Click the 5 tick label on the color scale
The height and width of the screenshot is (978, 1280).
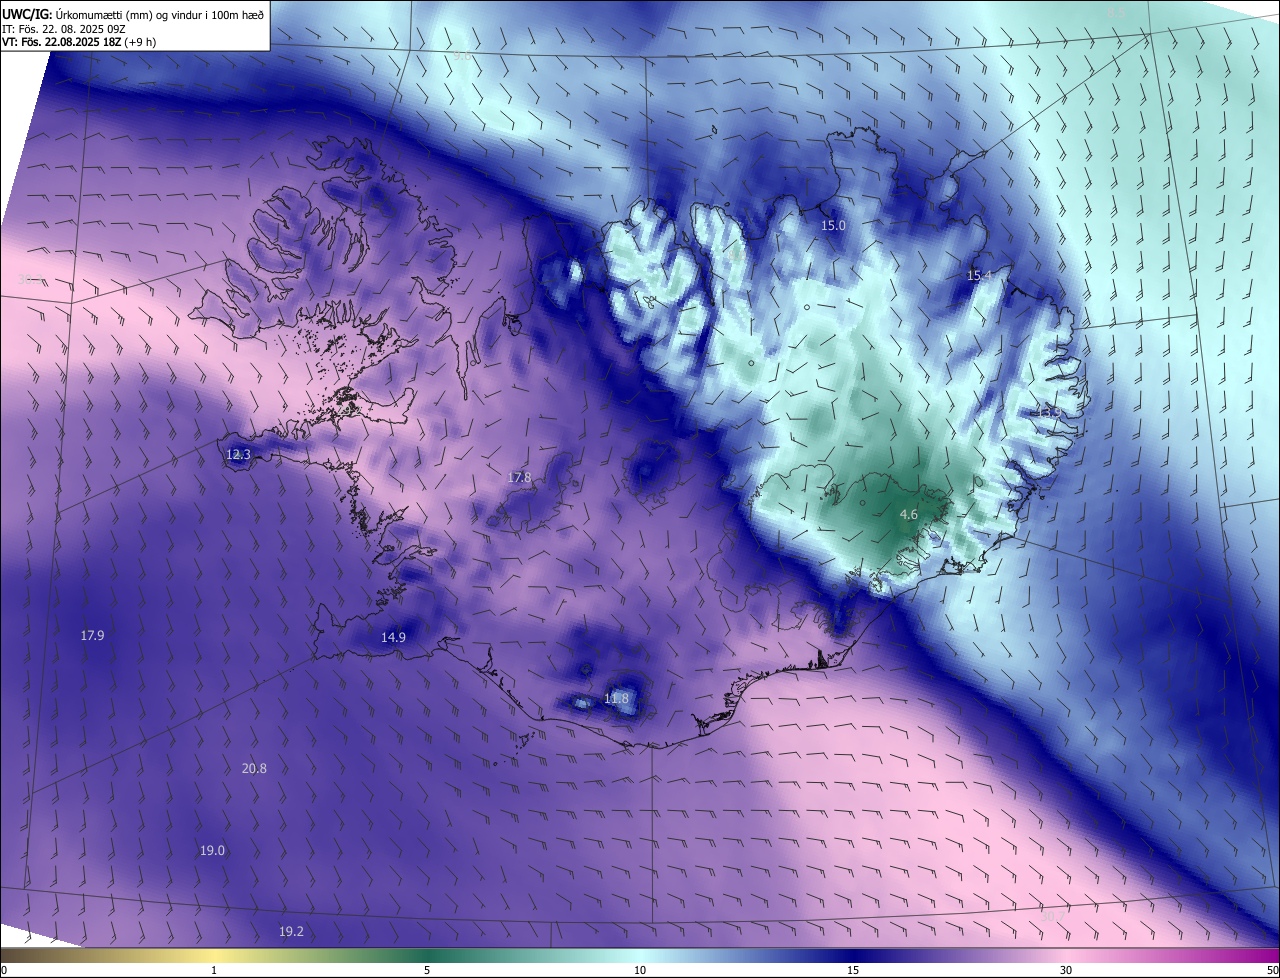pyautogui.click(x=427, y=970)
